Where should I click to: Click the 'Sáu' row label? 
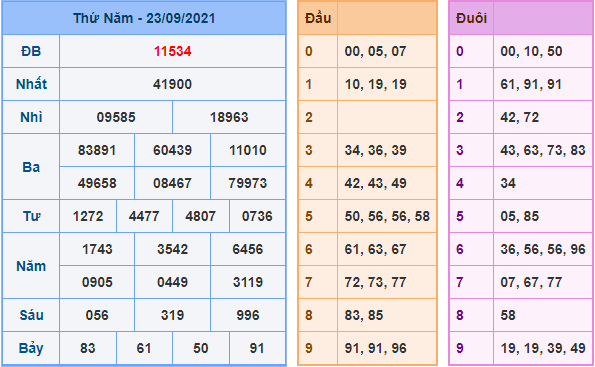pyautogui.click(x=31, y=315)
